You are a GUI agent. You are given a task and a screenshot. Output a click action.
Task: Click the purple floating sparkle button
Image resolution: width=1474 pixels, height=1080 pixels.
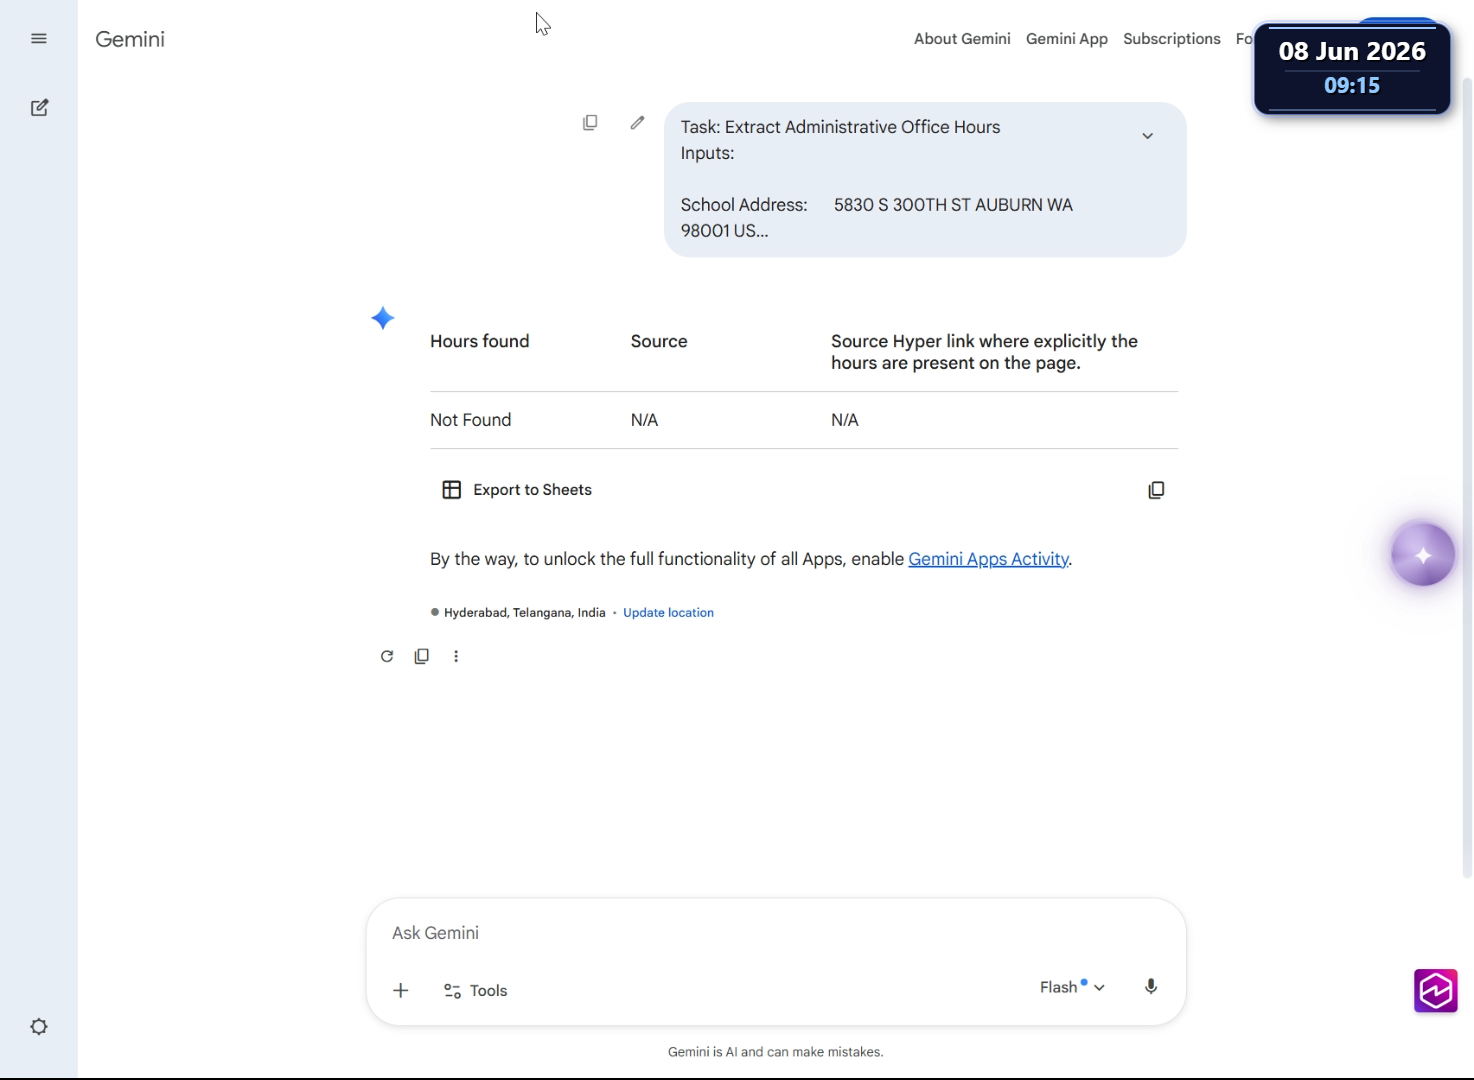[x=1423, y=554]
